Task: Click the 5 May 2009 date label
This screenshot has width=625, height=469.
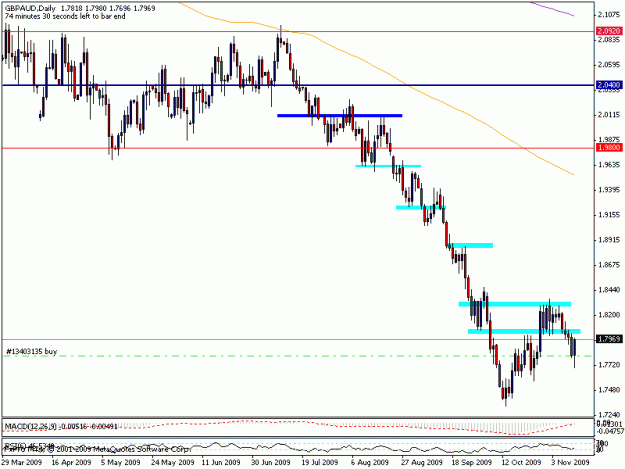Action: (121, 462)
